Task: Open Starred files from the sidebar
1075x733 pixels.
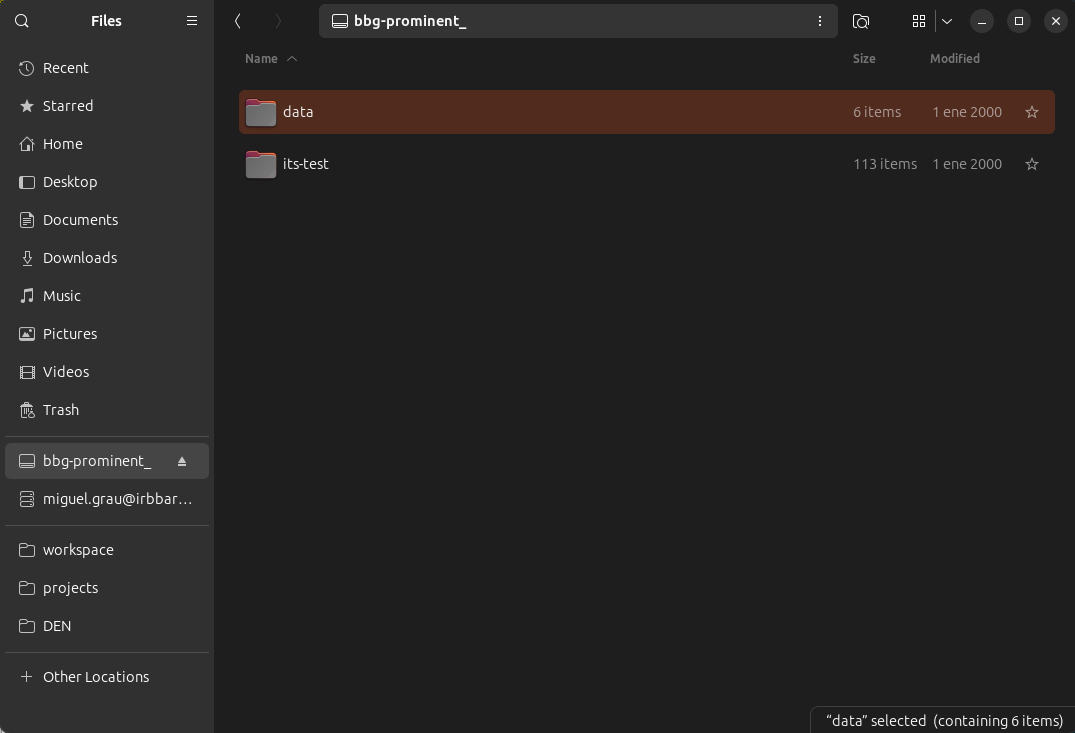Action: tap(66, 105)
